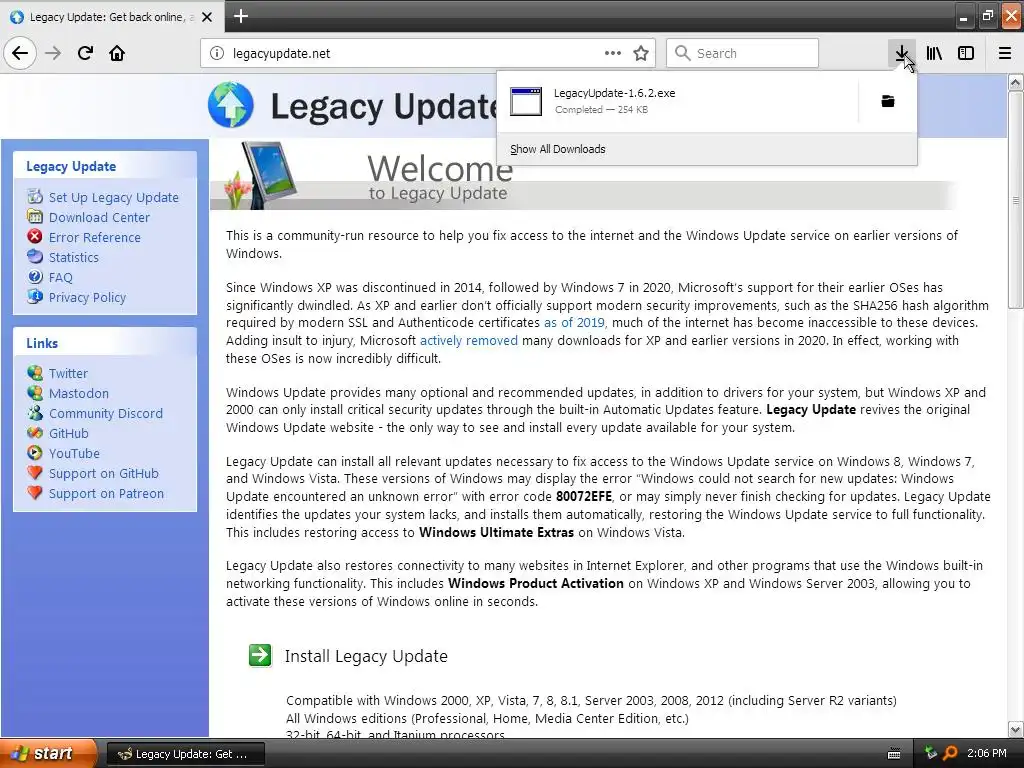Open Support on Patreon link

pyautogui.click(x=106, y=494)
